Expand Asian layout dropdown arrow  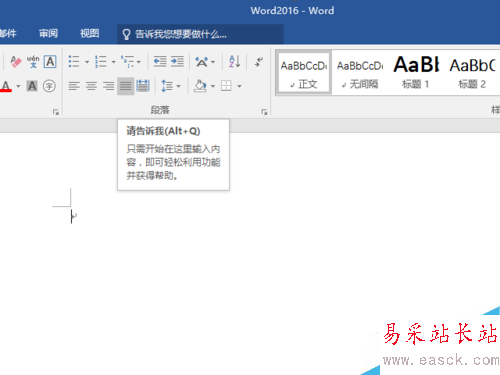213,62
